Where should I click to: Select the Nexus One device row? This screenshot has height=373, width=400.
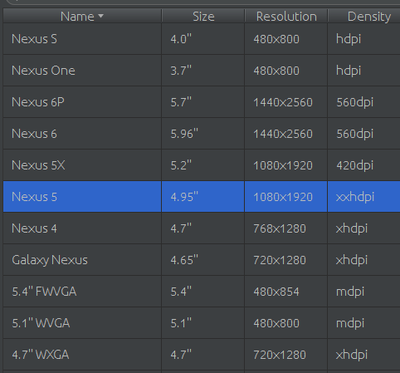202,71
